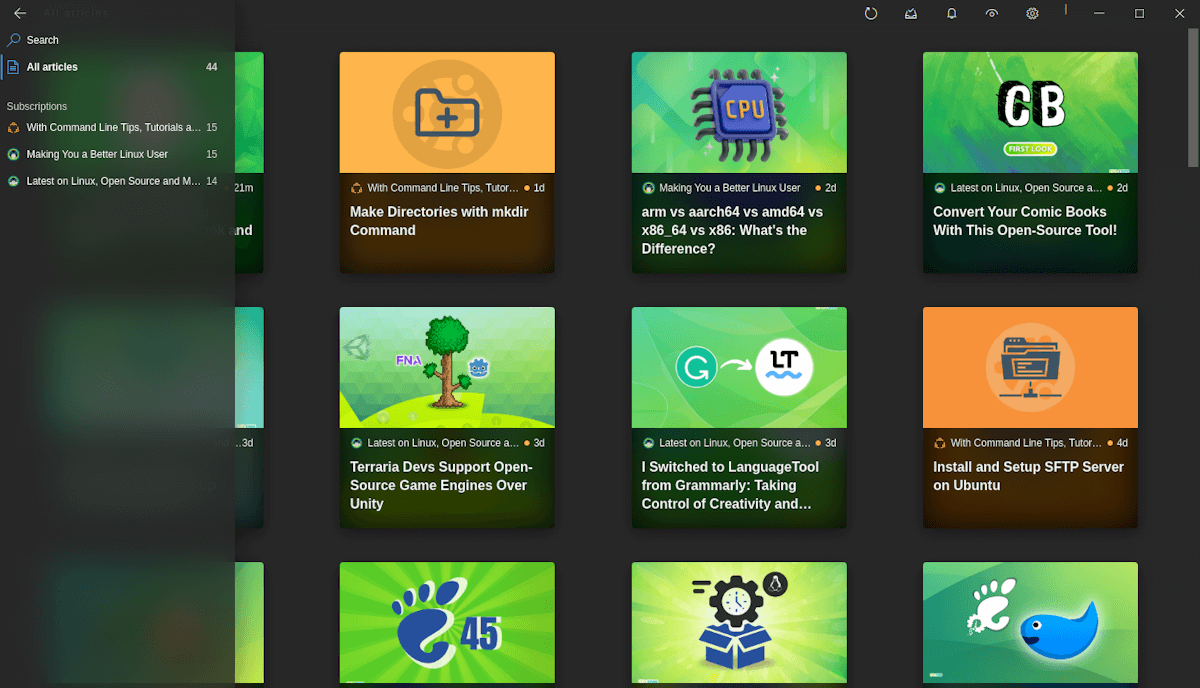Open notifications via the bell icon

point(951,13)
